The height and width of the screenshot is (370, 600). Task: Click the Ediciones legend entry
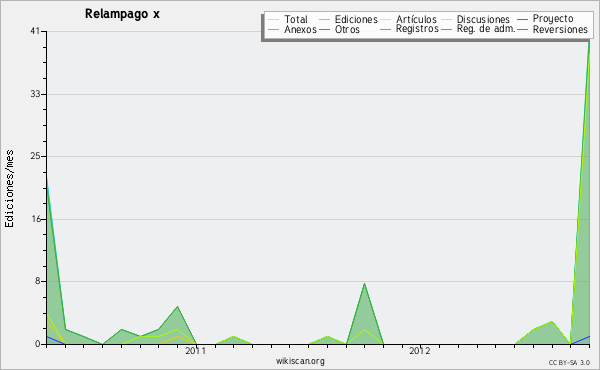356,19
